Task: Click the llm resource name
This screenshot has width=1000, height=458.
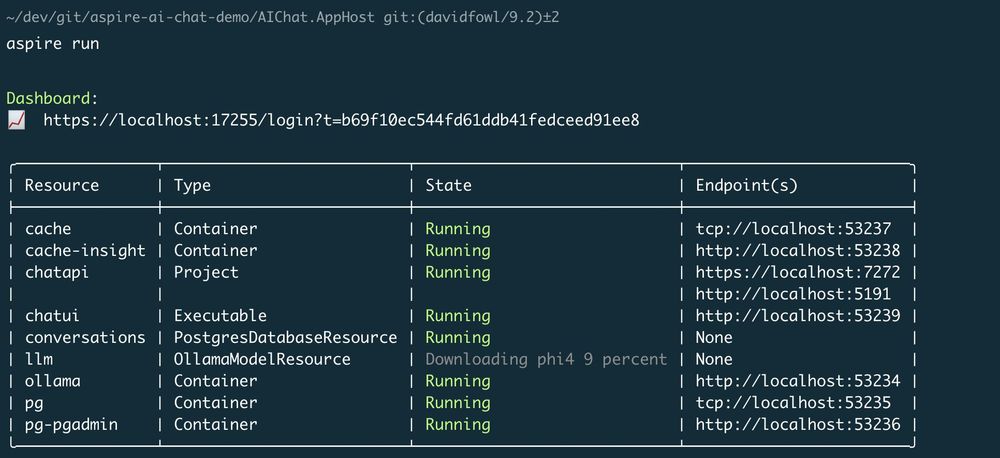Action: pyautogui.click(x=39, y=359)
